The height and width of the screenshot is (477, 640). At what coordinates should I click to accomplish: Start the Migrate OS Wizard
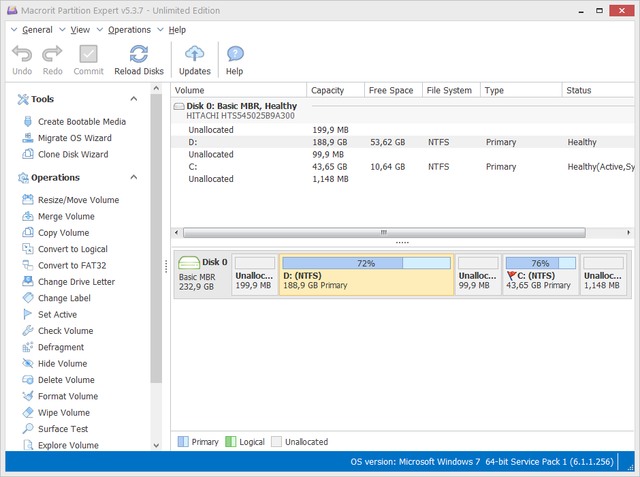(74, 138)
